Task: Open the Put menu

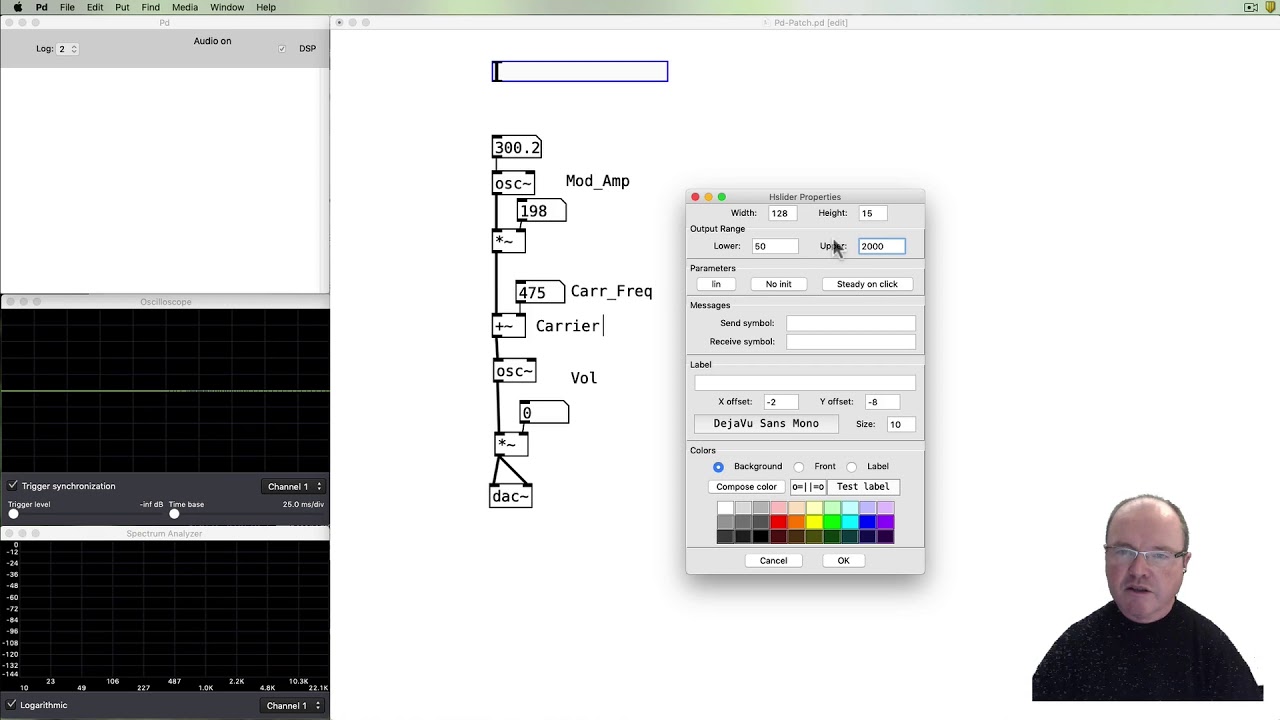Action: pos(122,7)
